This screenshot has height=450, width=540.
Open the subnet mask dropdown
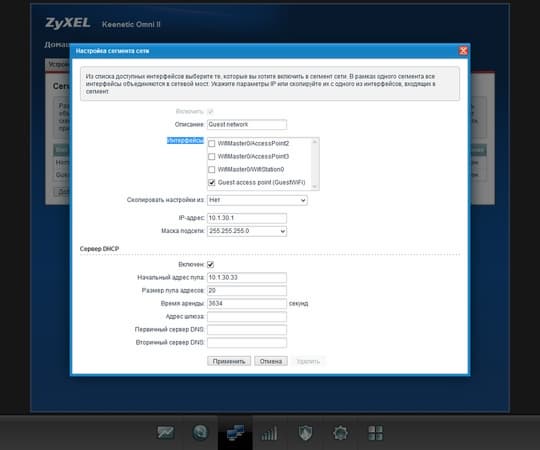[247, 231]
